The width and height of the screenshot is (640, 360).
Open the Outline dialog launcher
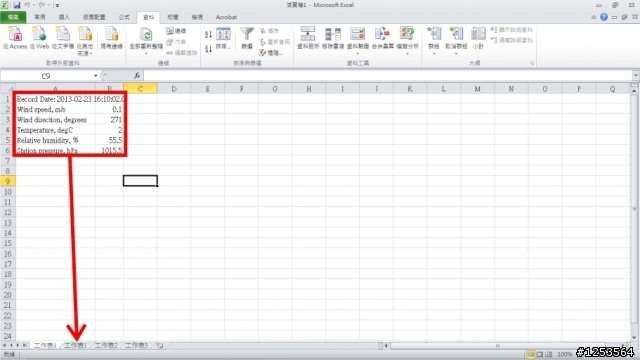pyautogui.click(x=532, y=63)
